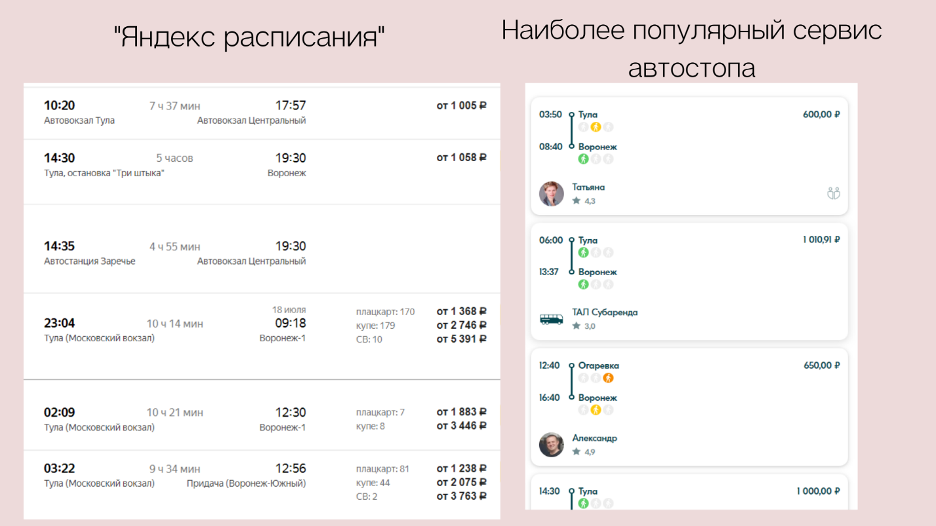Select the ride priced 600,00 ₽
Screen dimensions: 936x526
(689, 156)
